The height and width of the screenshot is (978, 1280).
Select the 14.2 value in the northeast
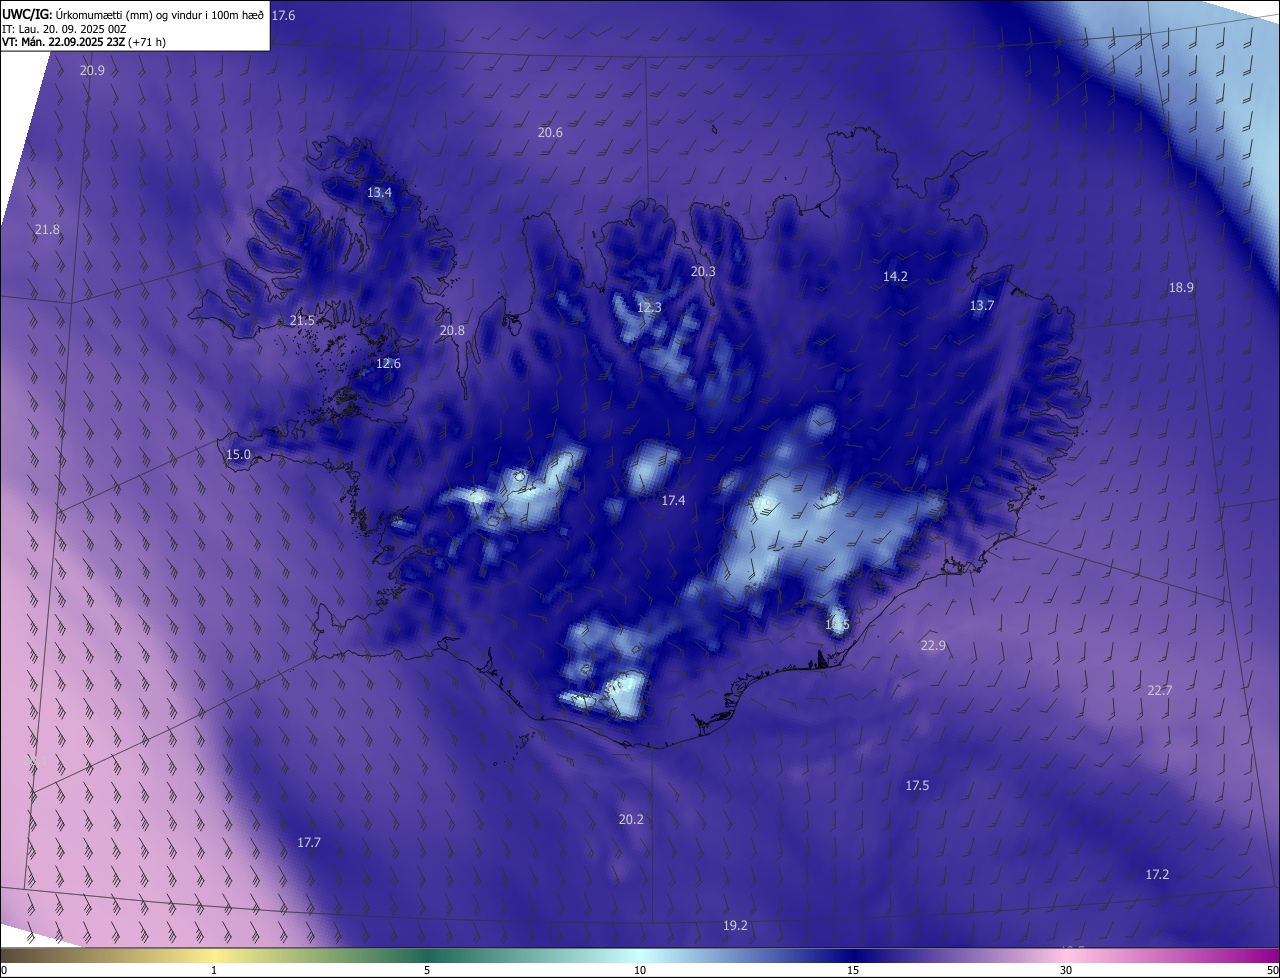(x=895, y=276)
